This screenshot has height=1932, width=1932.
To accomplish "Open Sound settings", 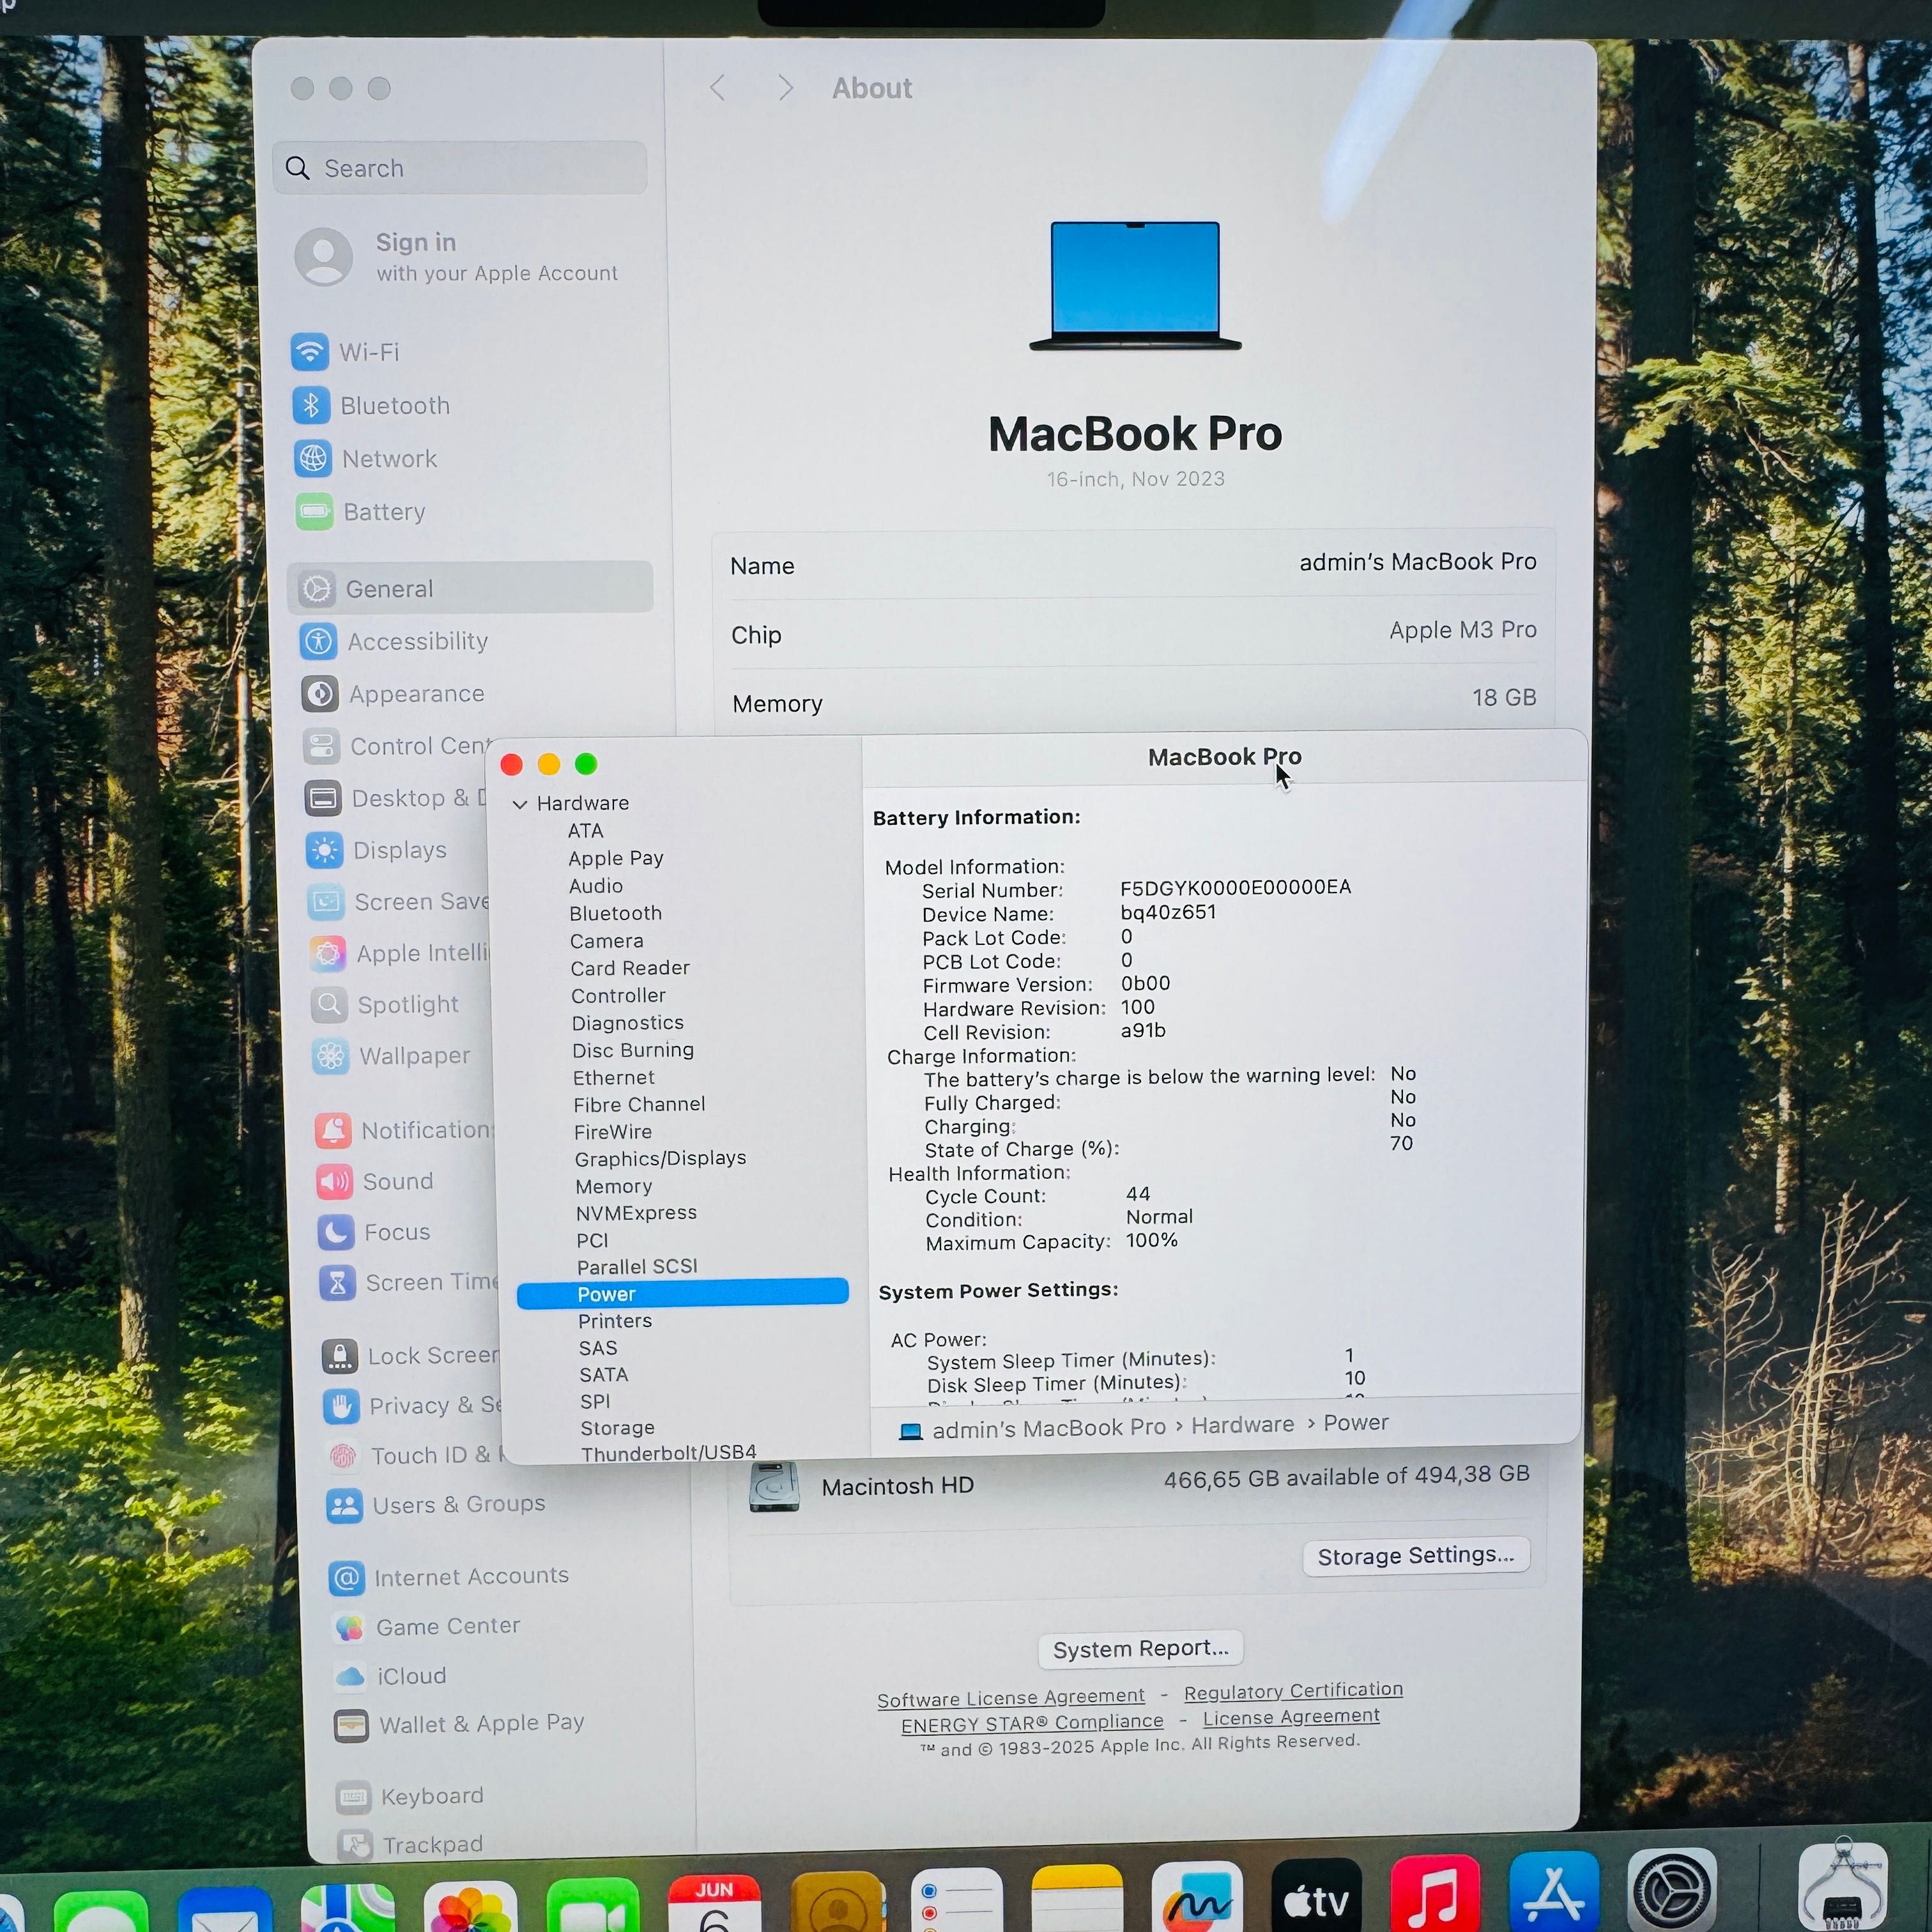I will click(x=375, y=1181).
